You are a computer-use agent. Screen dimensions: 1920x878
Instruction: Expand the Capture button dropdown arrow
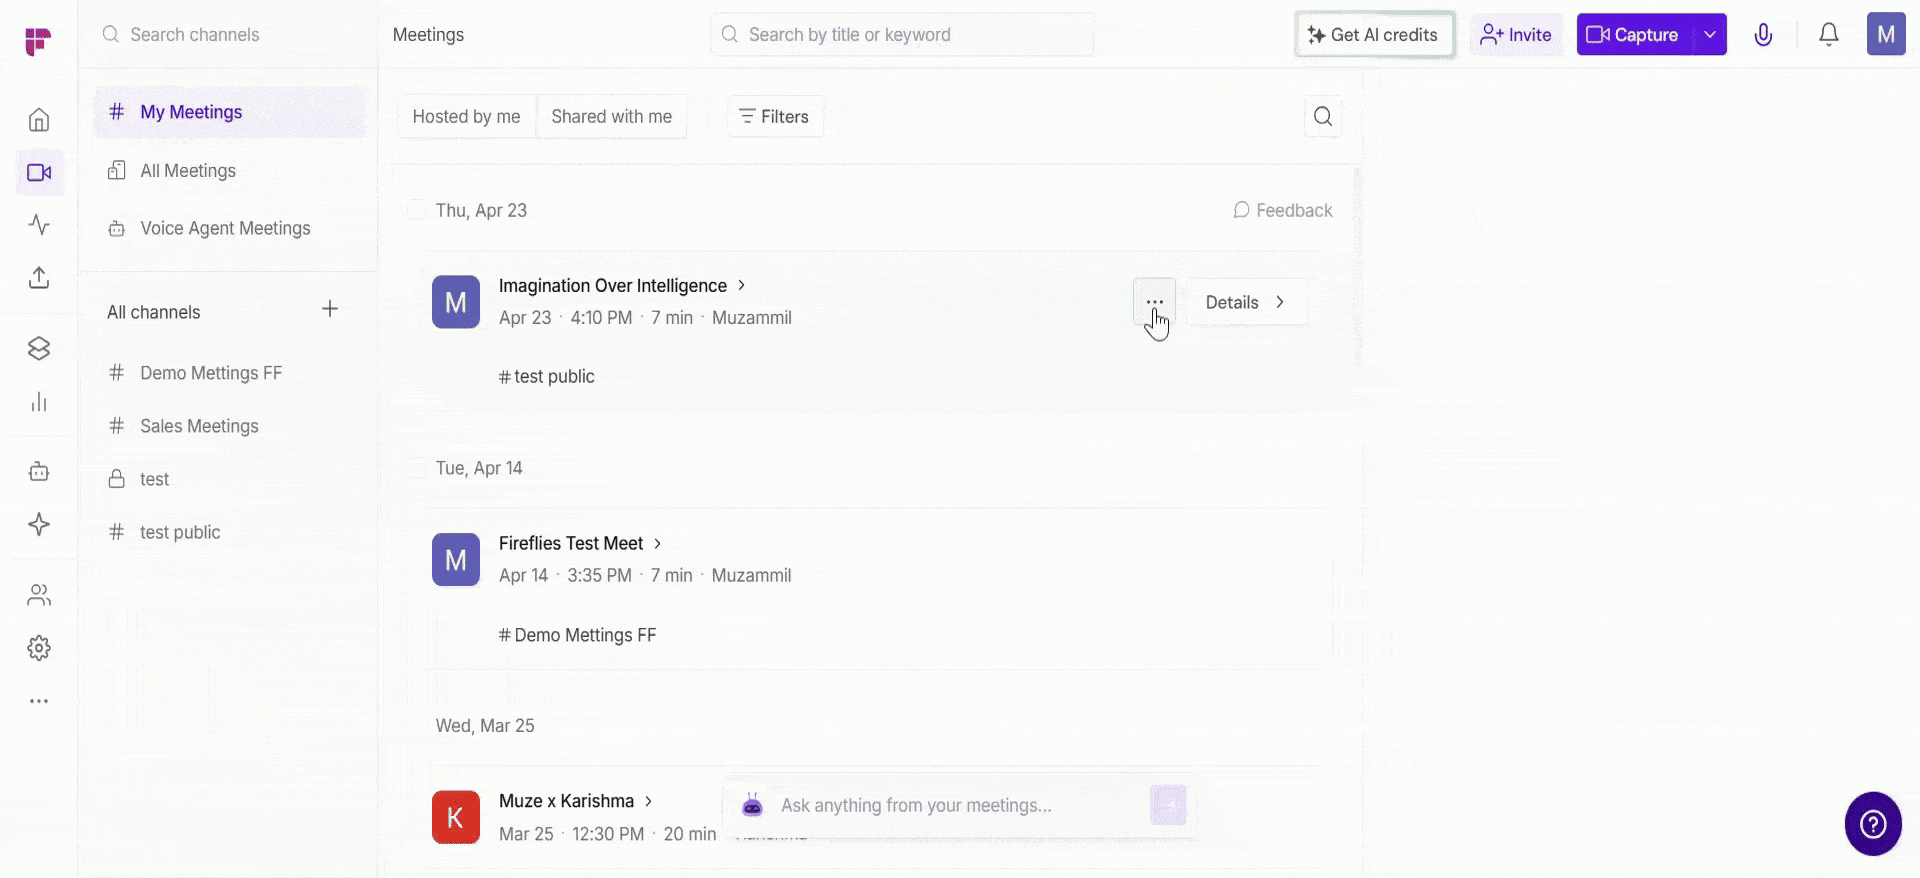[x=1710, y=35]
